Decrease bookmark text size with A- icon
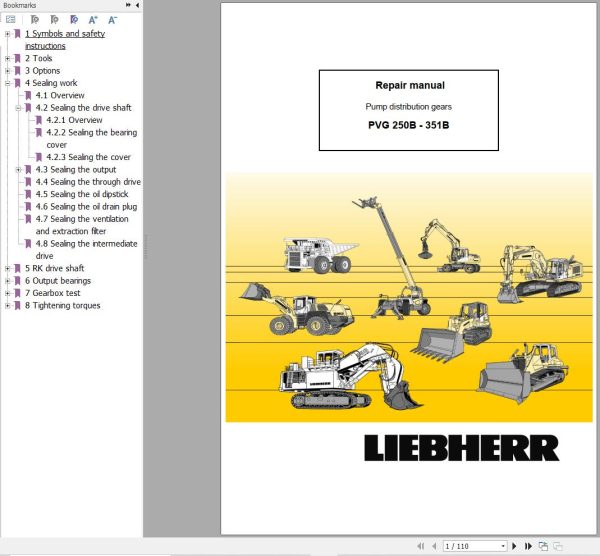 [x=112, y=20]
